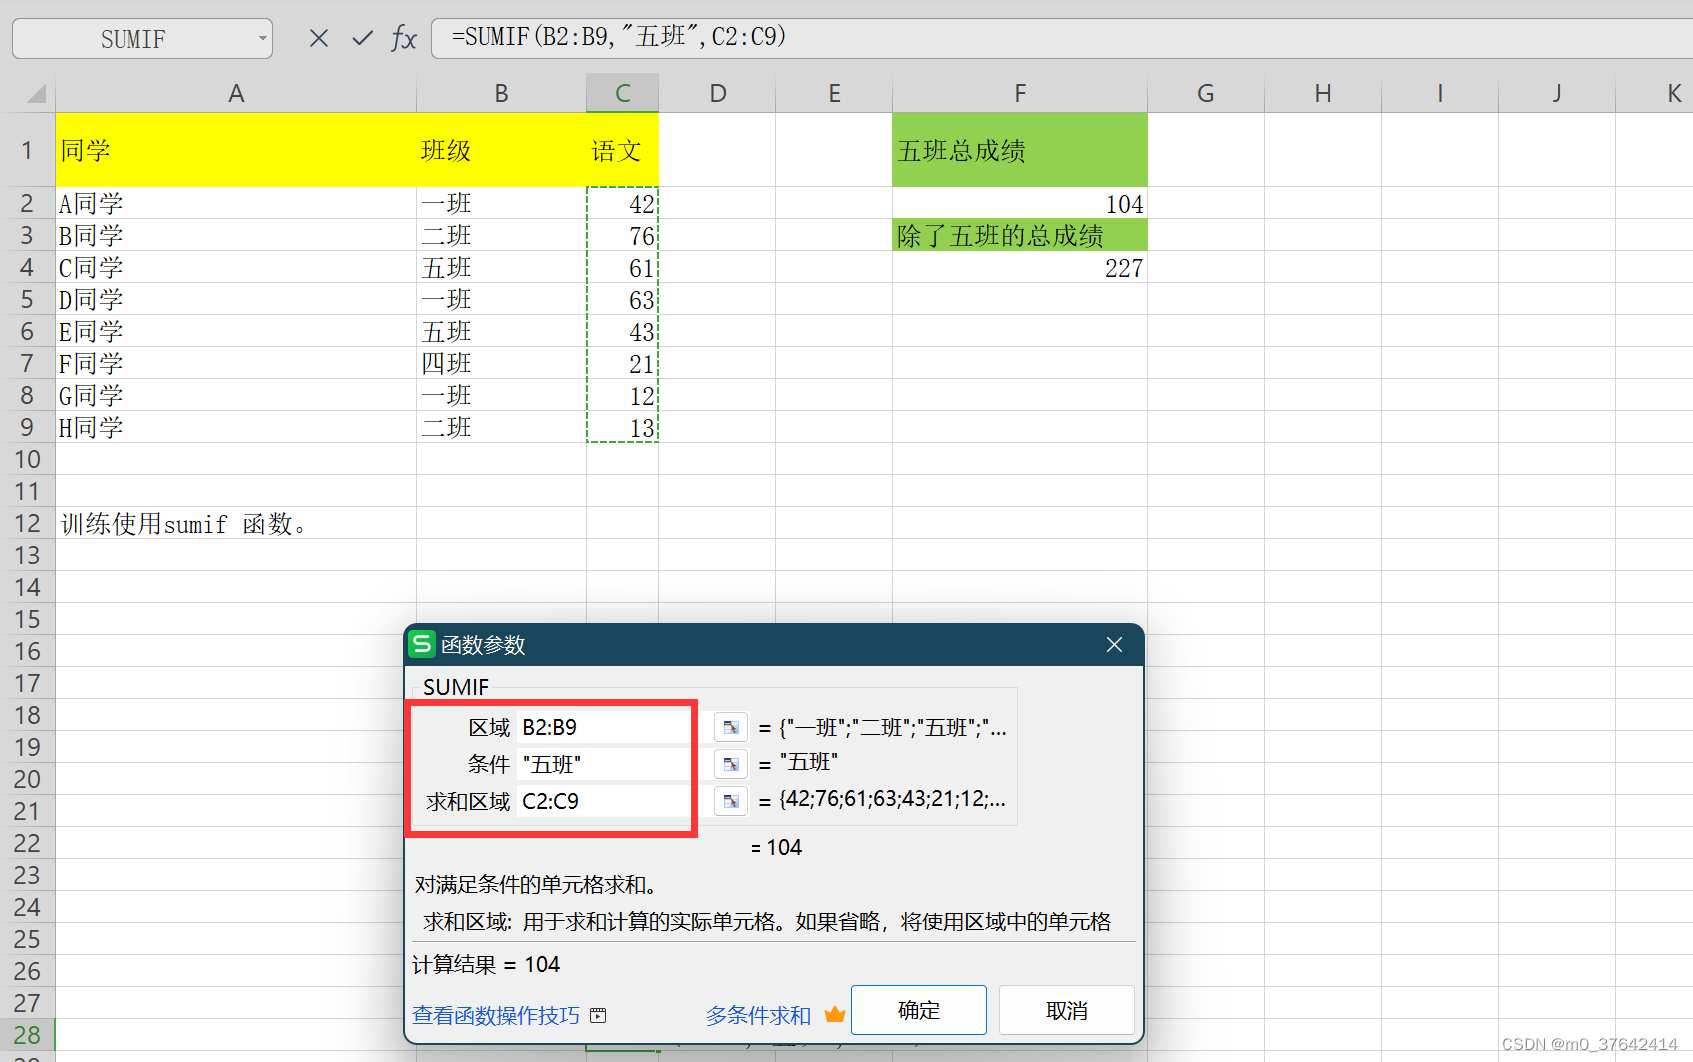Open the 多条件求和 premium link
1693x1062 pixels.
(x=757, y=1015)
